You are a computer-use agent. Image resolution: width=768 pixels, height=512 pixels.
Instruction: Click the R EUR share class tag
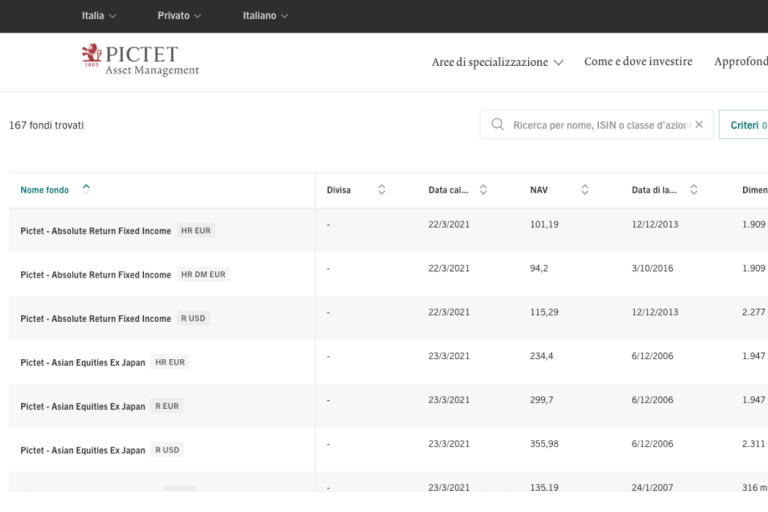167,406
